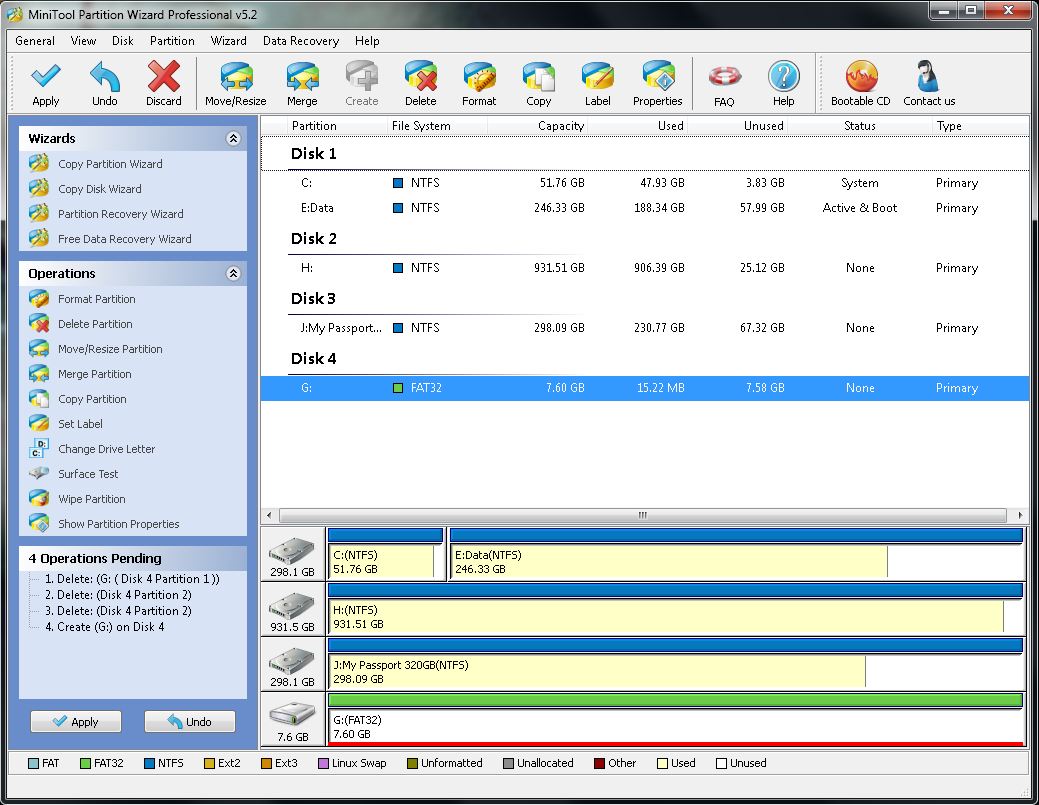Open the Partition menu
The width and height of the screenshot is (1039, 805).
(172, 41)
